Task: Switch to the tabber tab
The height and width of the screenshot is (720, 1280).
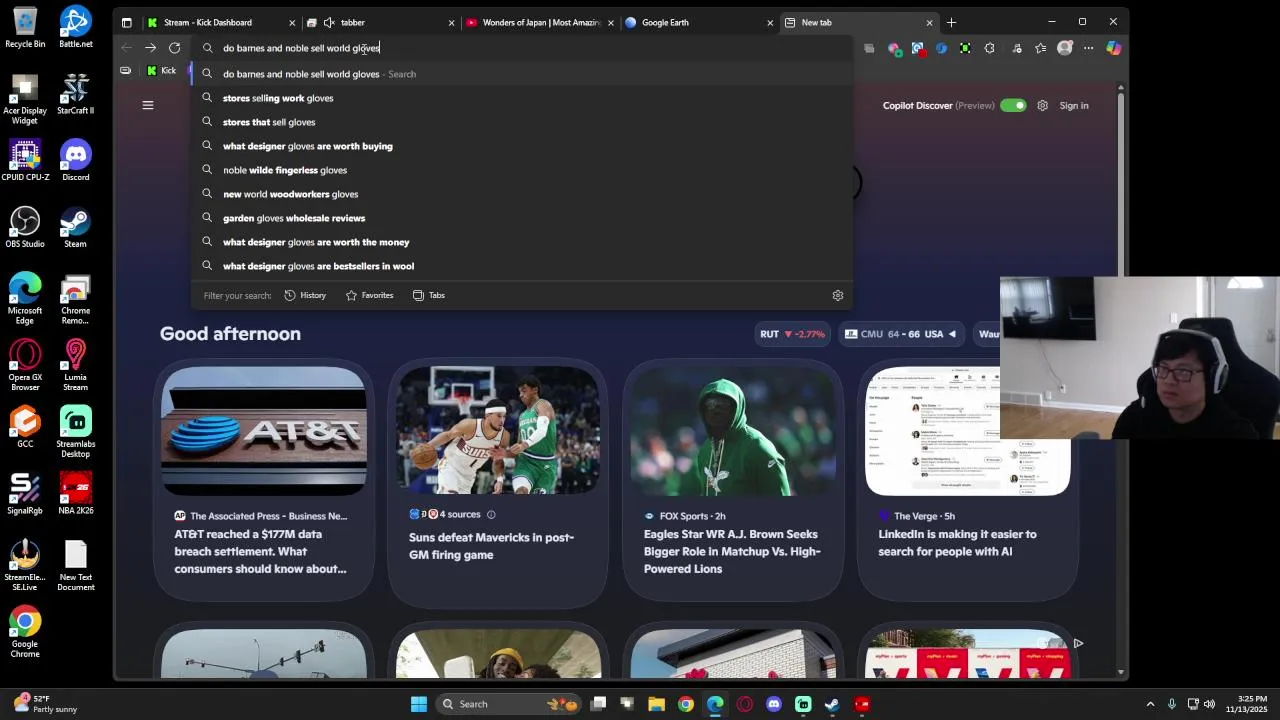Action: (380, 22)
